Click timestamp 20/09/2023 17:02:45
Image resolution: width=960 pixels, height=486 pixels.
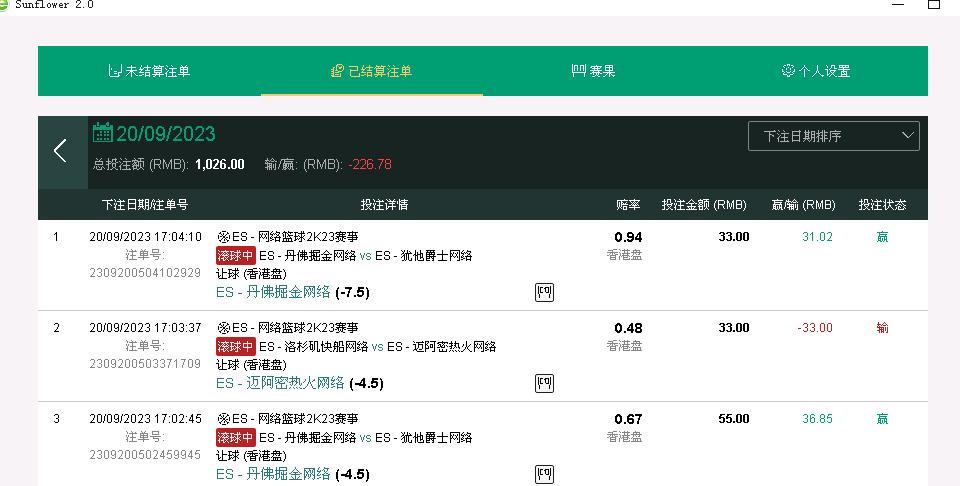click(x=145, y=419)
